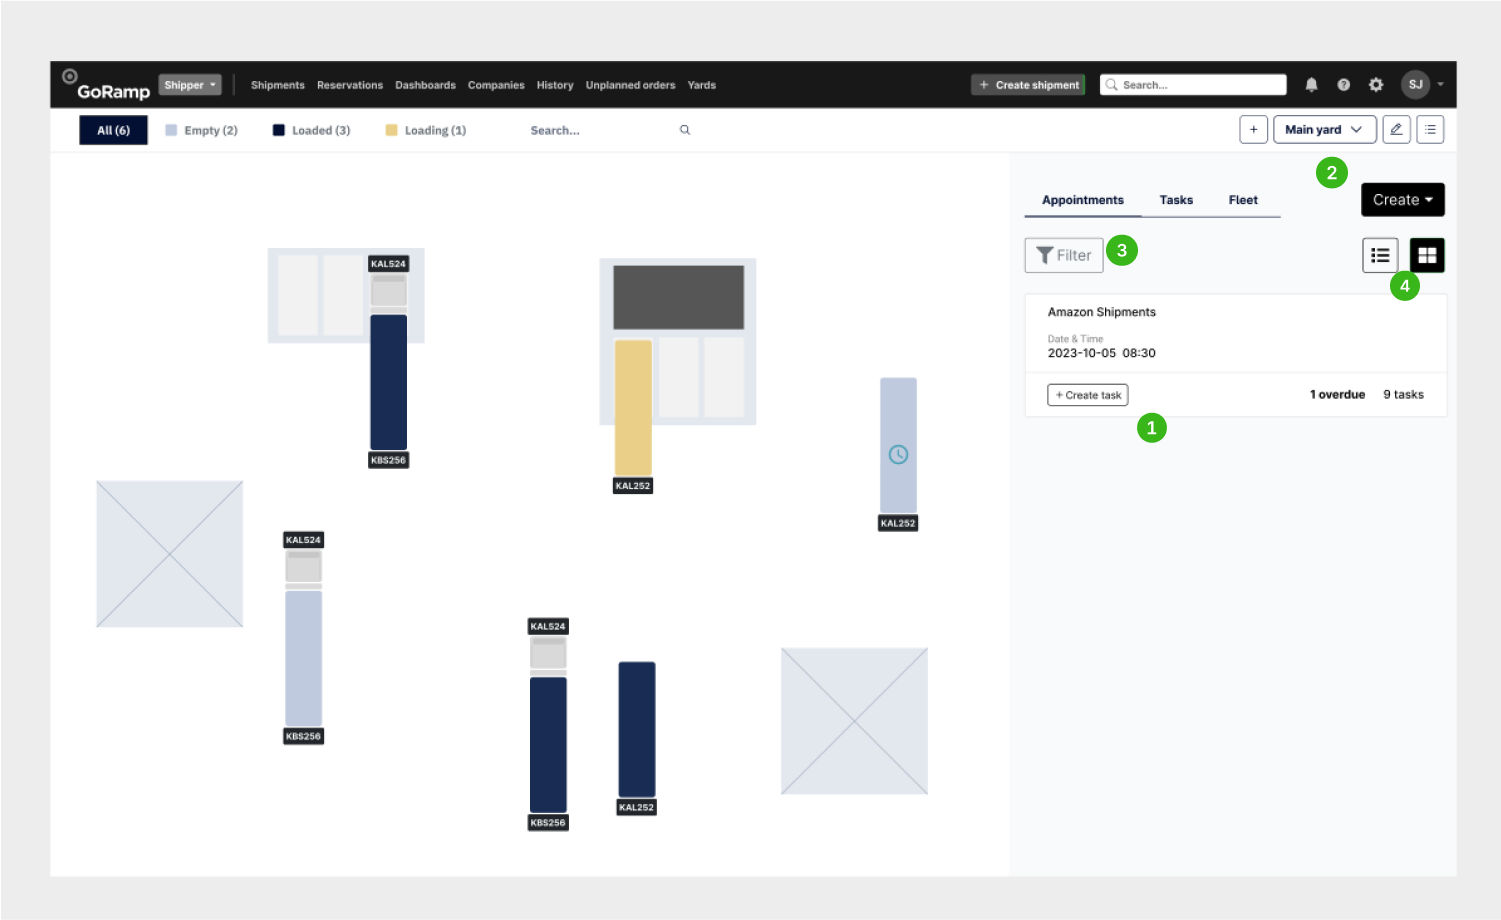Click the edit yard pencil icon

pos(1396,130)
